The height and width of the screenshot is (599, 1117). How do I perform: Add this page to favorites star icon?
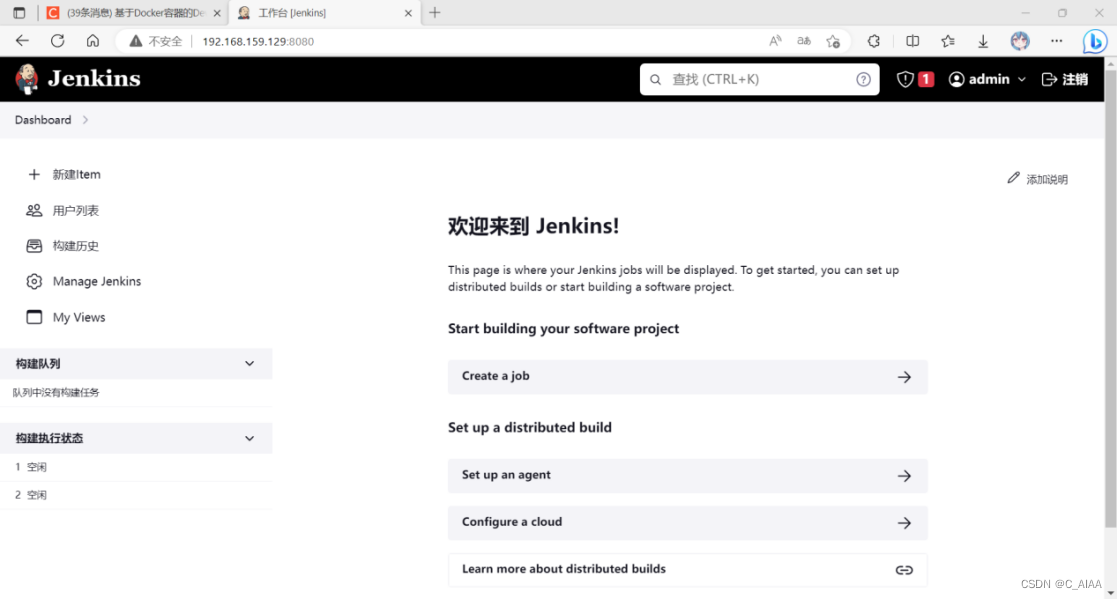pyautogui.click(x=833, y=41)
